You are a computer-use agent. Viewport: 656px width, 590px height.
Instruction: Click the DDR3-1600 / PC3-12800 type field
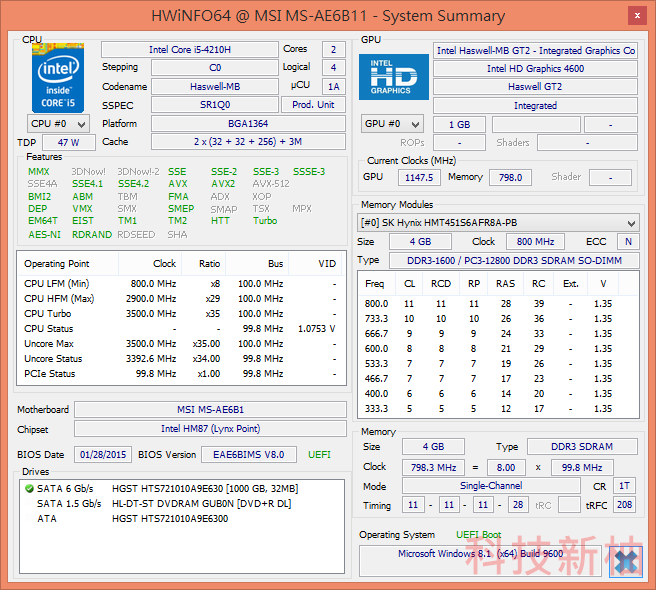click(x=514, y=260)
